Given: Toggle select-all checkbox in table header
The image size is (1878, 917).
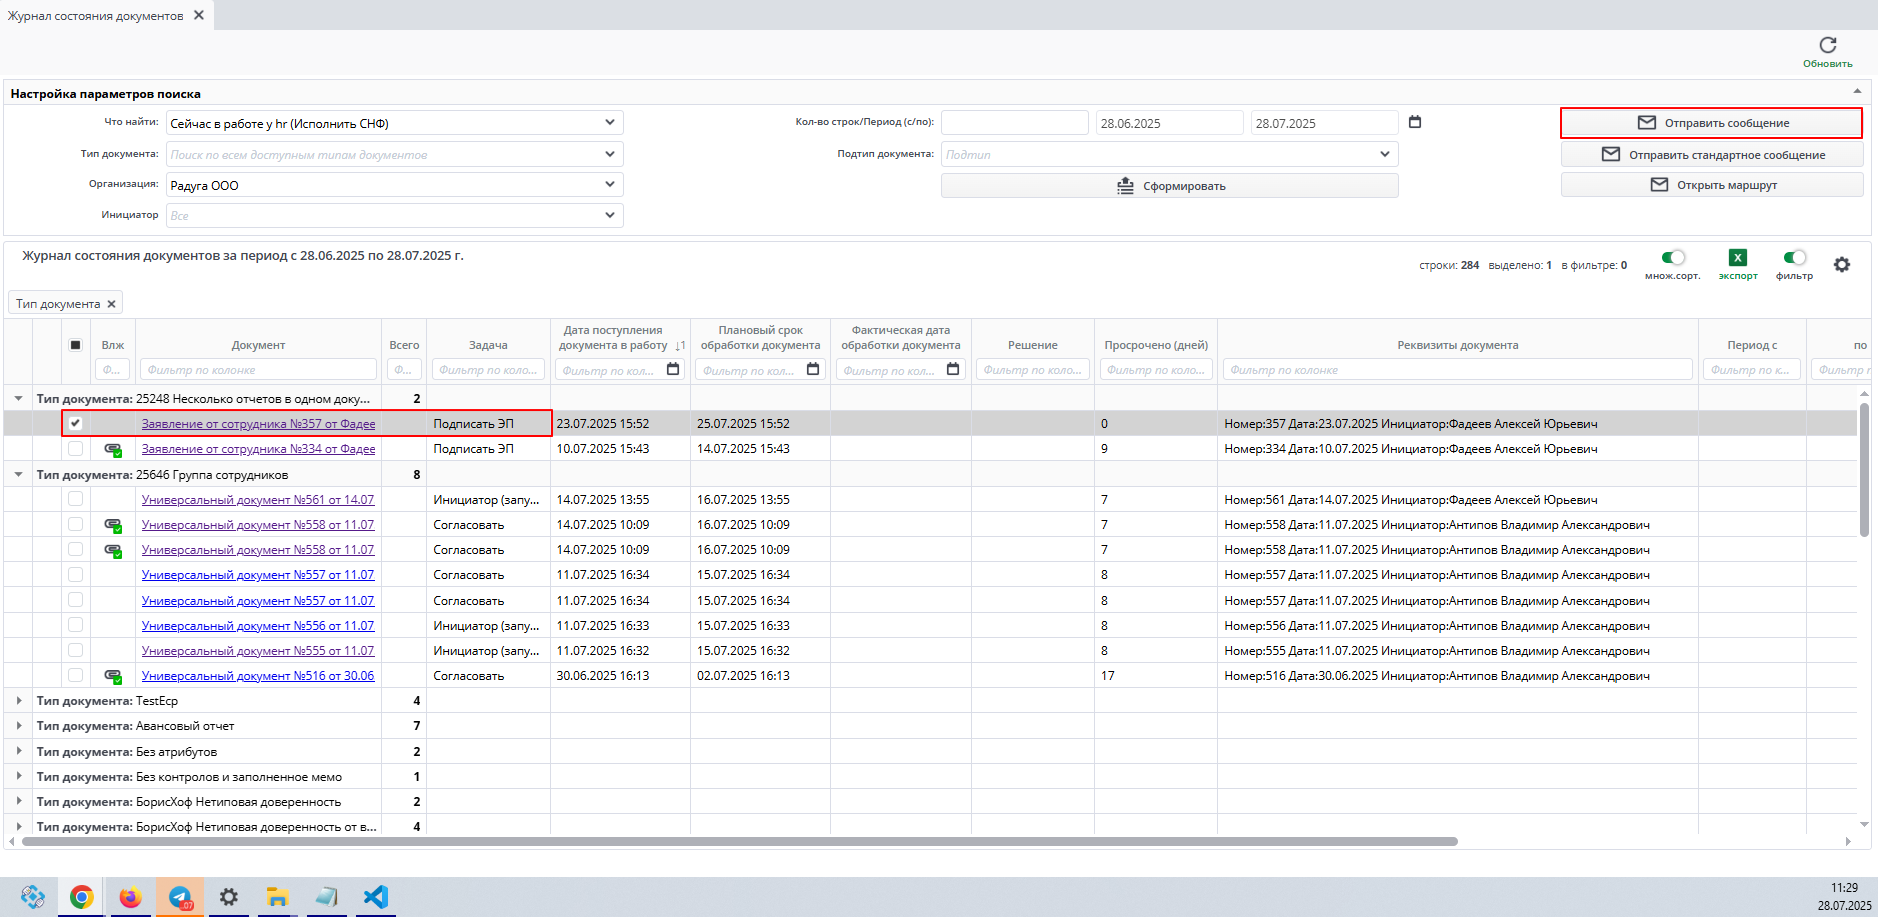Looking at the screenshot, I should [x=75, y=345].
